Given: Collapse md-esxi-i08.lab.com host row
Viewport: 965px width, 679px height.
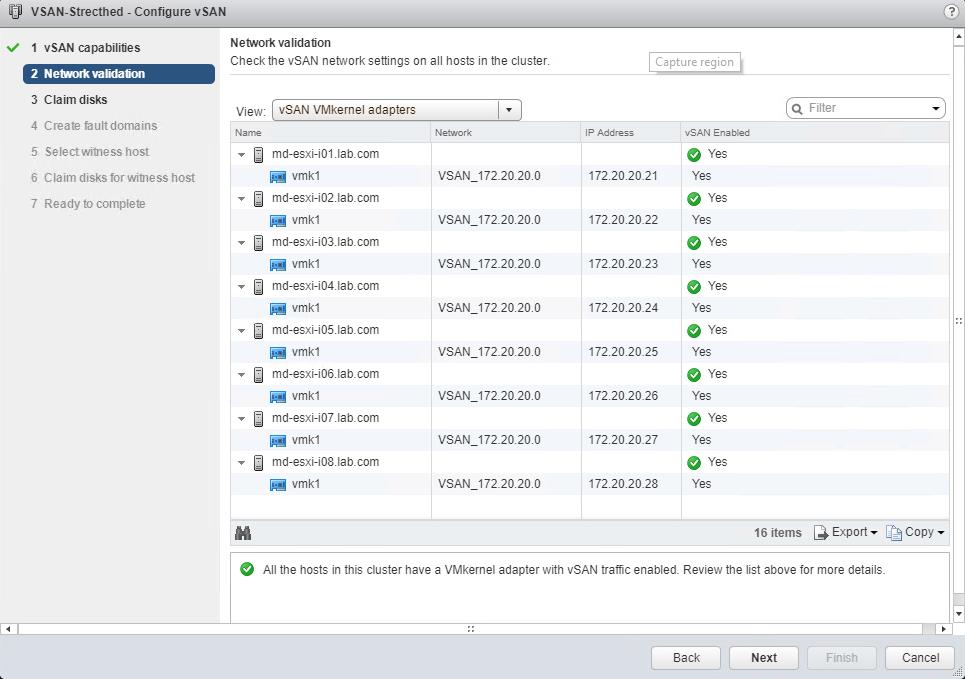Looking at the screenshot, I should [241, 463].
